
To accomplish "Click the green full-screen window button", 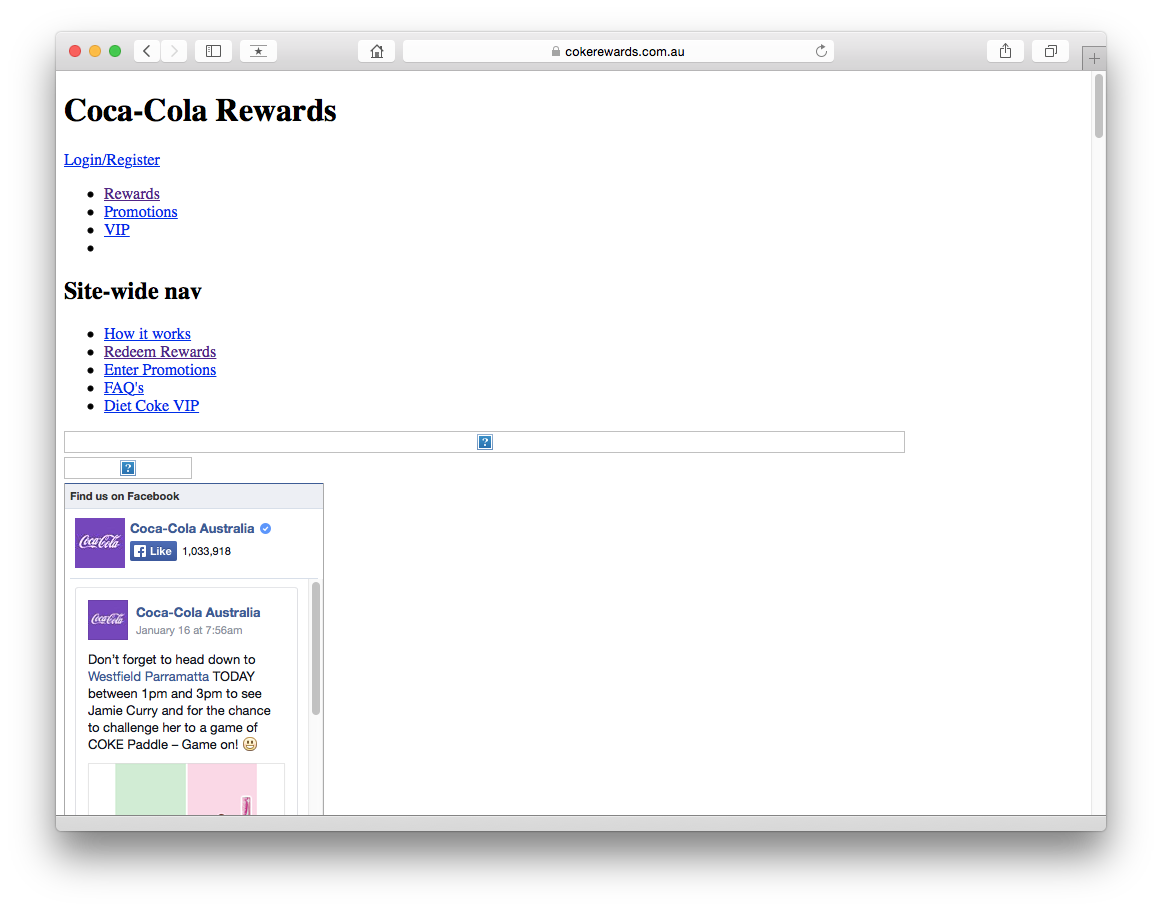I will pyautogui.click(x=115, y=51).
